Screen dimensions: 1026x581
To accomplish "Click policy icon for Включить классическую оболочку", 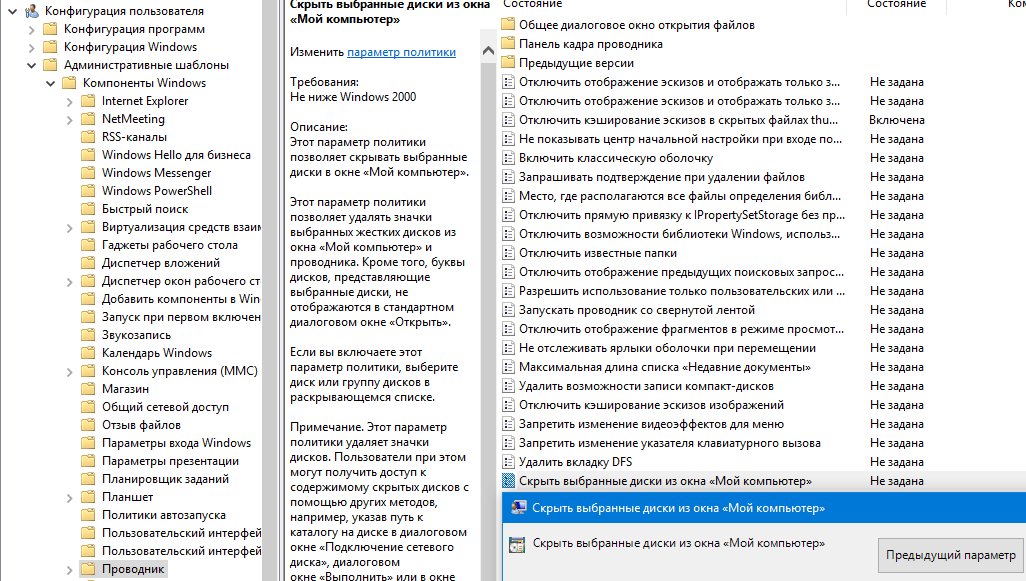I will coord(508,158).
